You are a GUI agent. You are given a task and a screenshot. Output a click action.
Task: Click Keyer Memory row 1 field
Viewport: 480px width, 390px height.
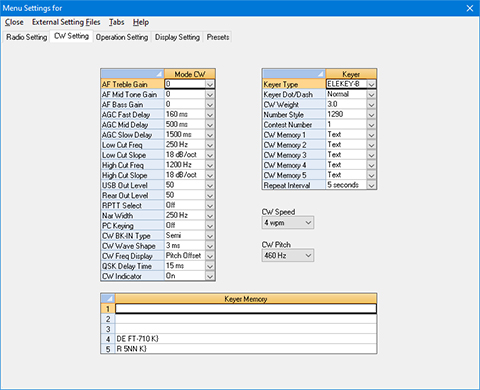[246, 309]
